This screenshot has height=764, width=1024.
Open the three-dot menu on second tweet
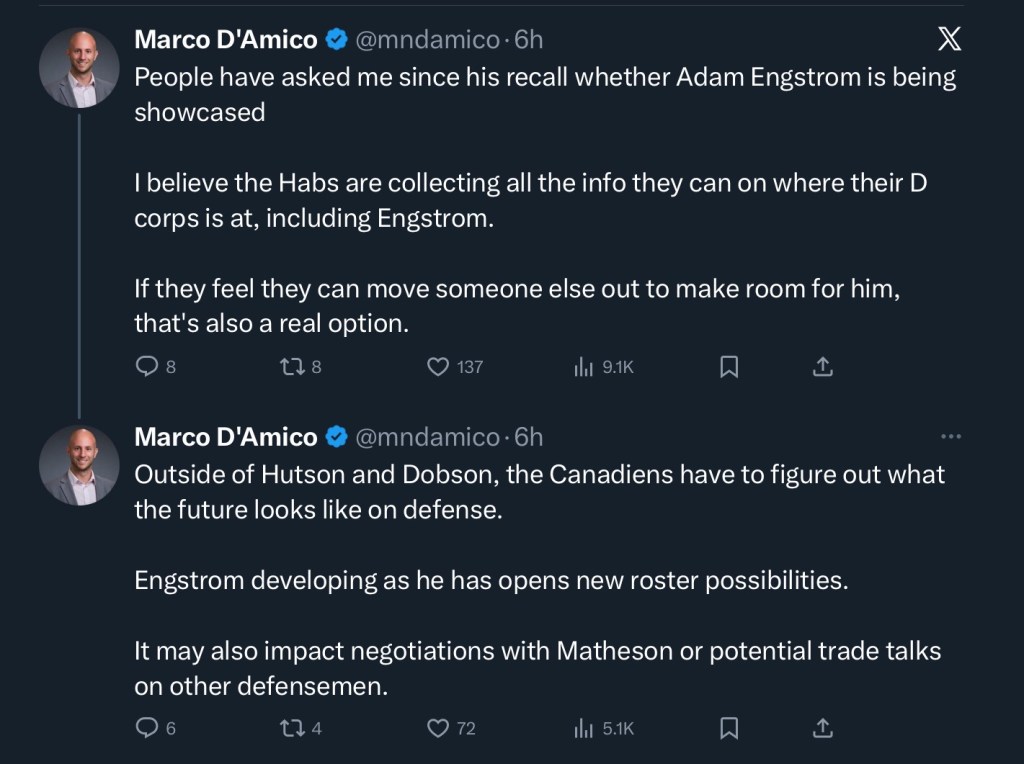951,437
